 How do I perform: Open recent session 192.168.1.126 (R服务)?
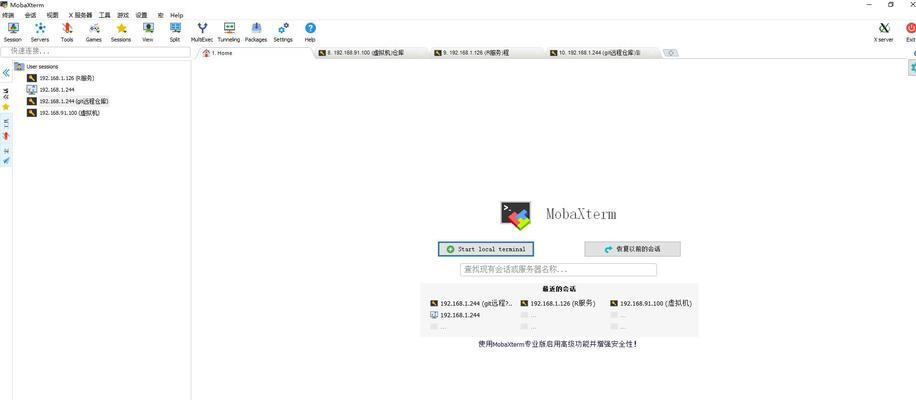558,304
